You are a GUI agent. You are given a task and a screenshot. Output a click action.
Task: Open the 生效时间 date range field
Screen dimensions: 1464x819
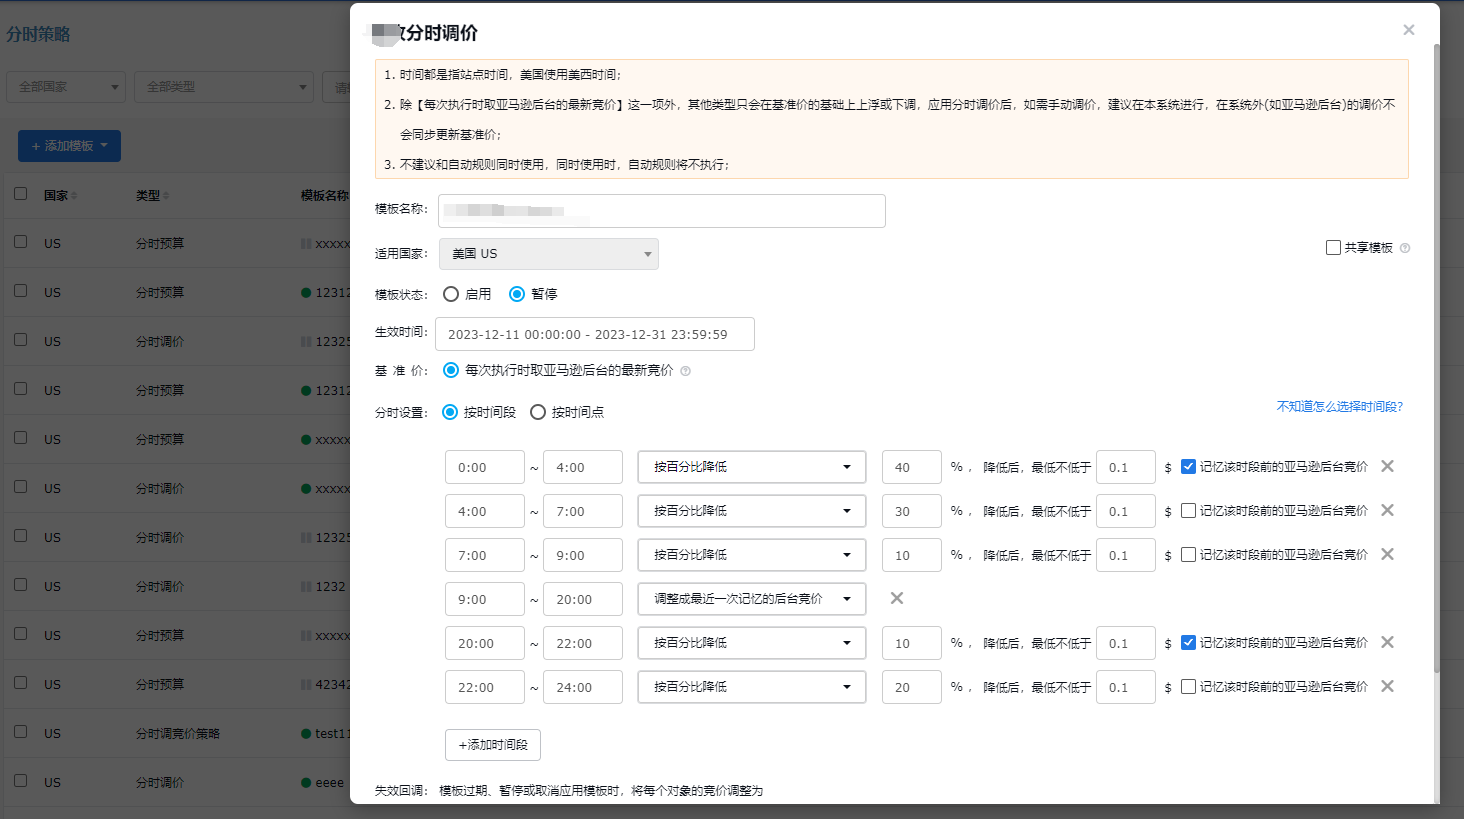(x=595, y=334)
